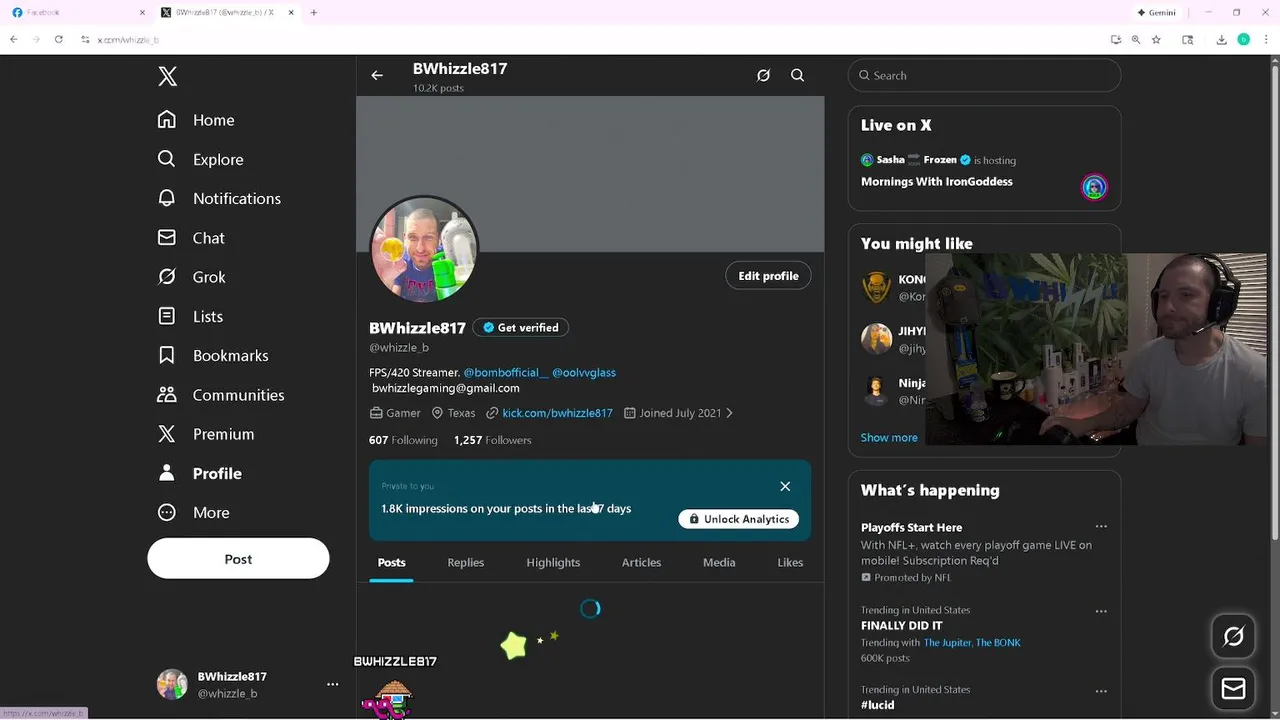Open options for Playoffs Start Here
This screenshot has height=720, width=1280.
pyautogui.click(x=1101, y=527)
